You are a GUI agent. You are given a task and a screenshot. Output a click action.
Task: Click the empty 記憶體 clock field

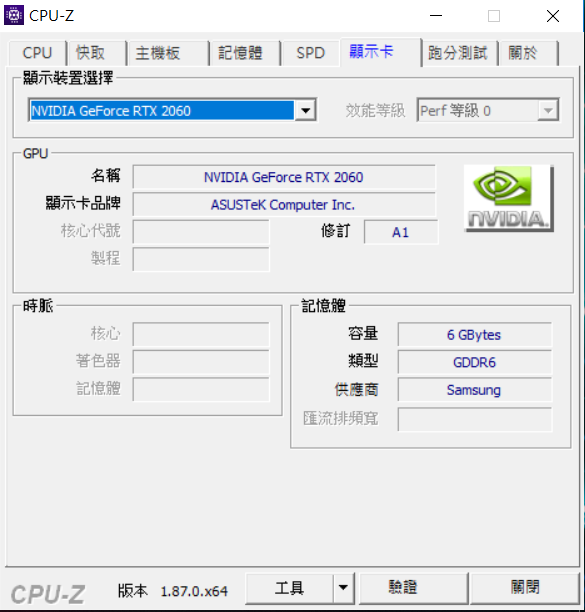coord(201,390)
